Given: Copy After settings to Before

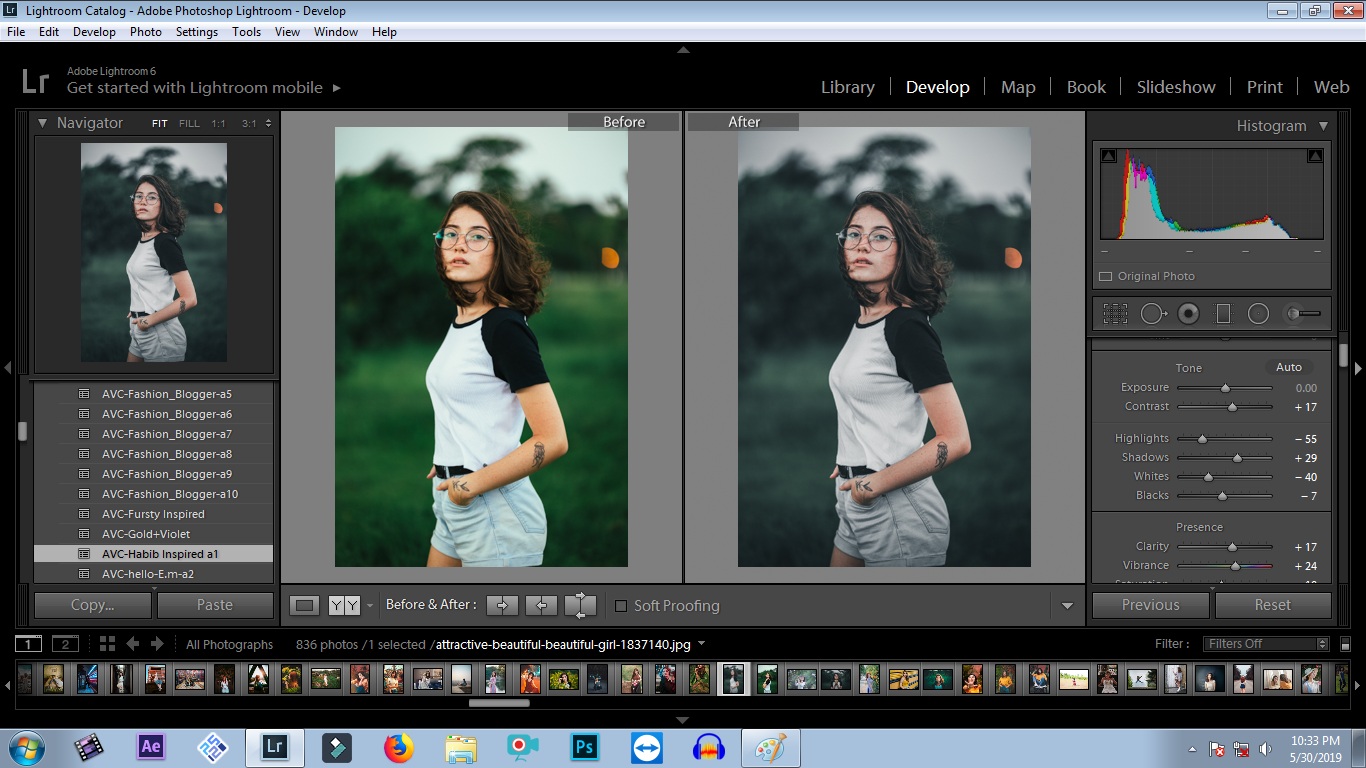Looking at the screenshot, I should pos(541,605).
